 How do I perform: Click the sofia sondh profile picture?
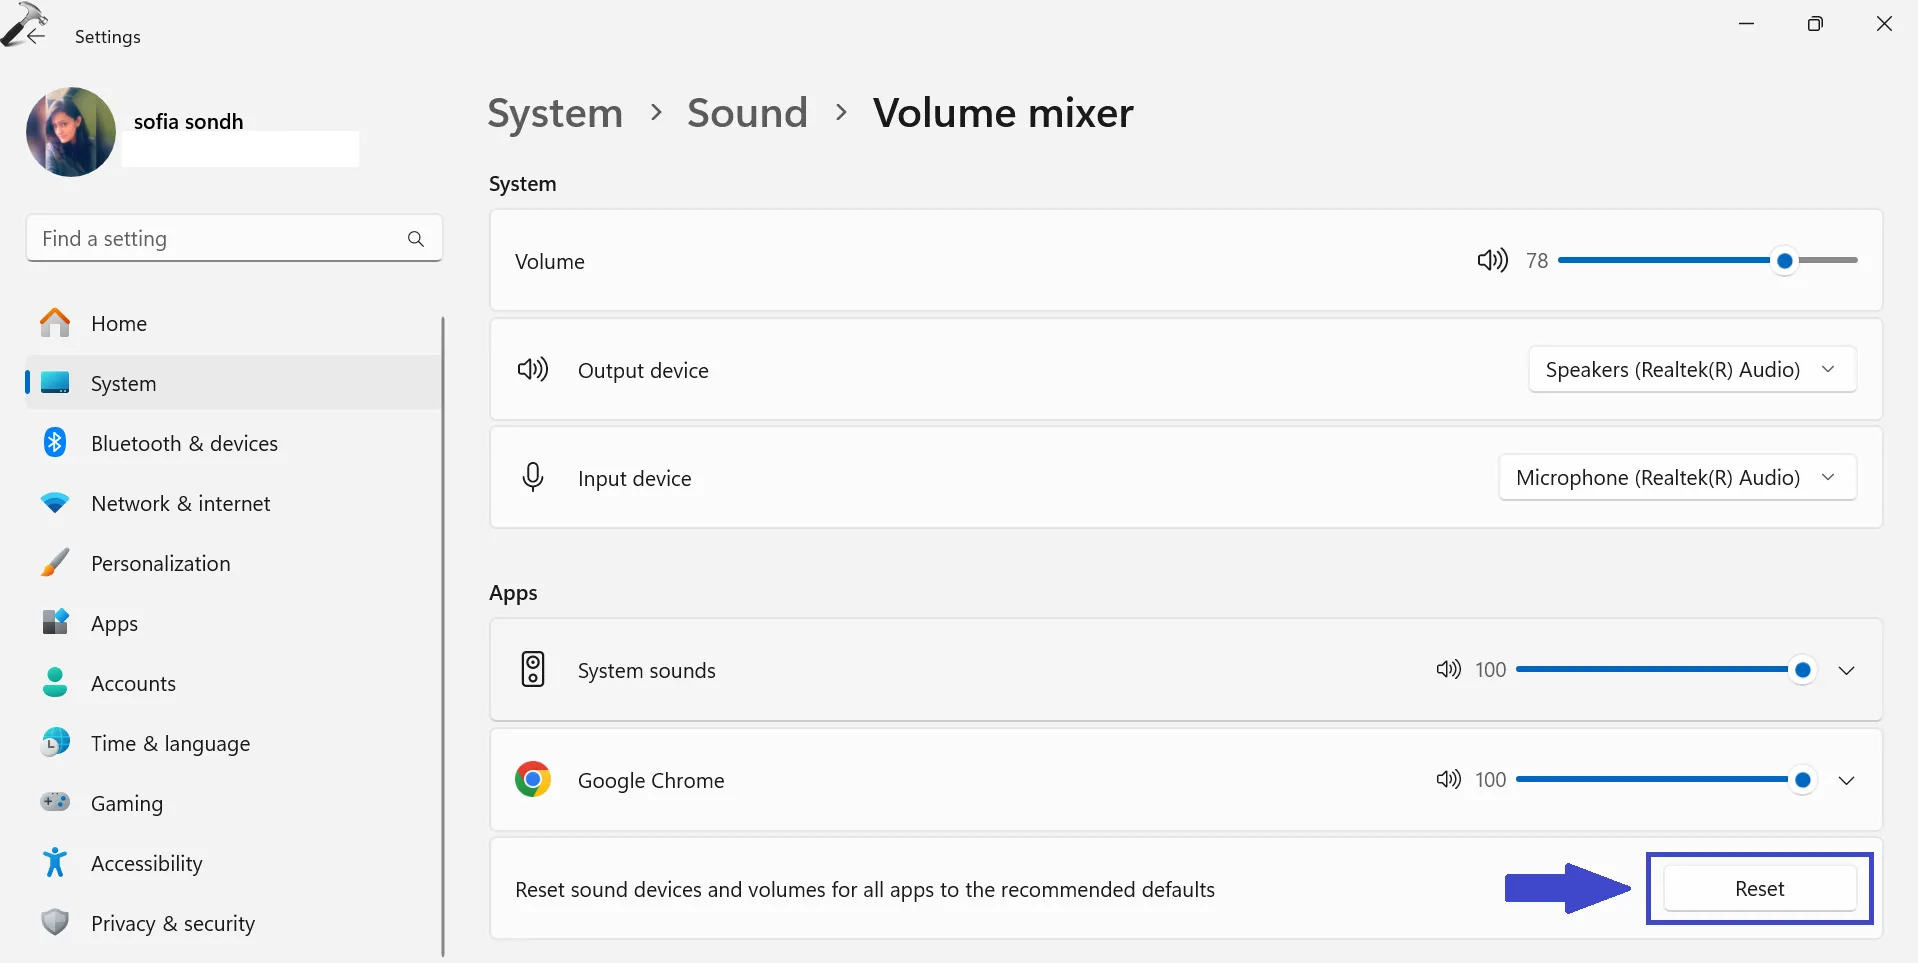71,132
